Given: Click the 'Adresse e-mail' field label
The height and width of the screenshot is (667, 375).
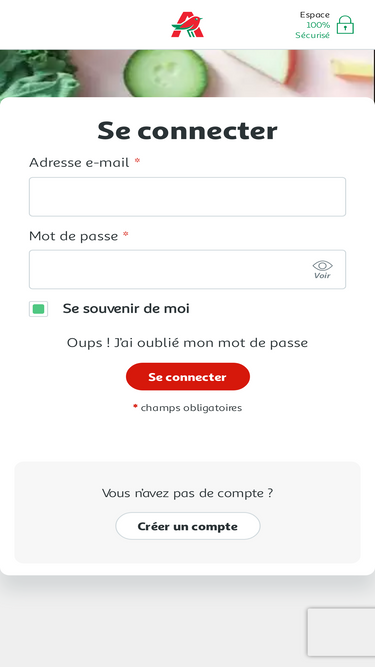Looking at the screenshot, I should pyautogui.click(x=79, y=162).
